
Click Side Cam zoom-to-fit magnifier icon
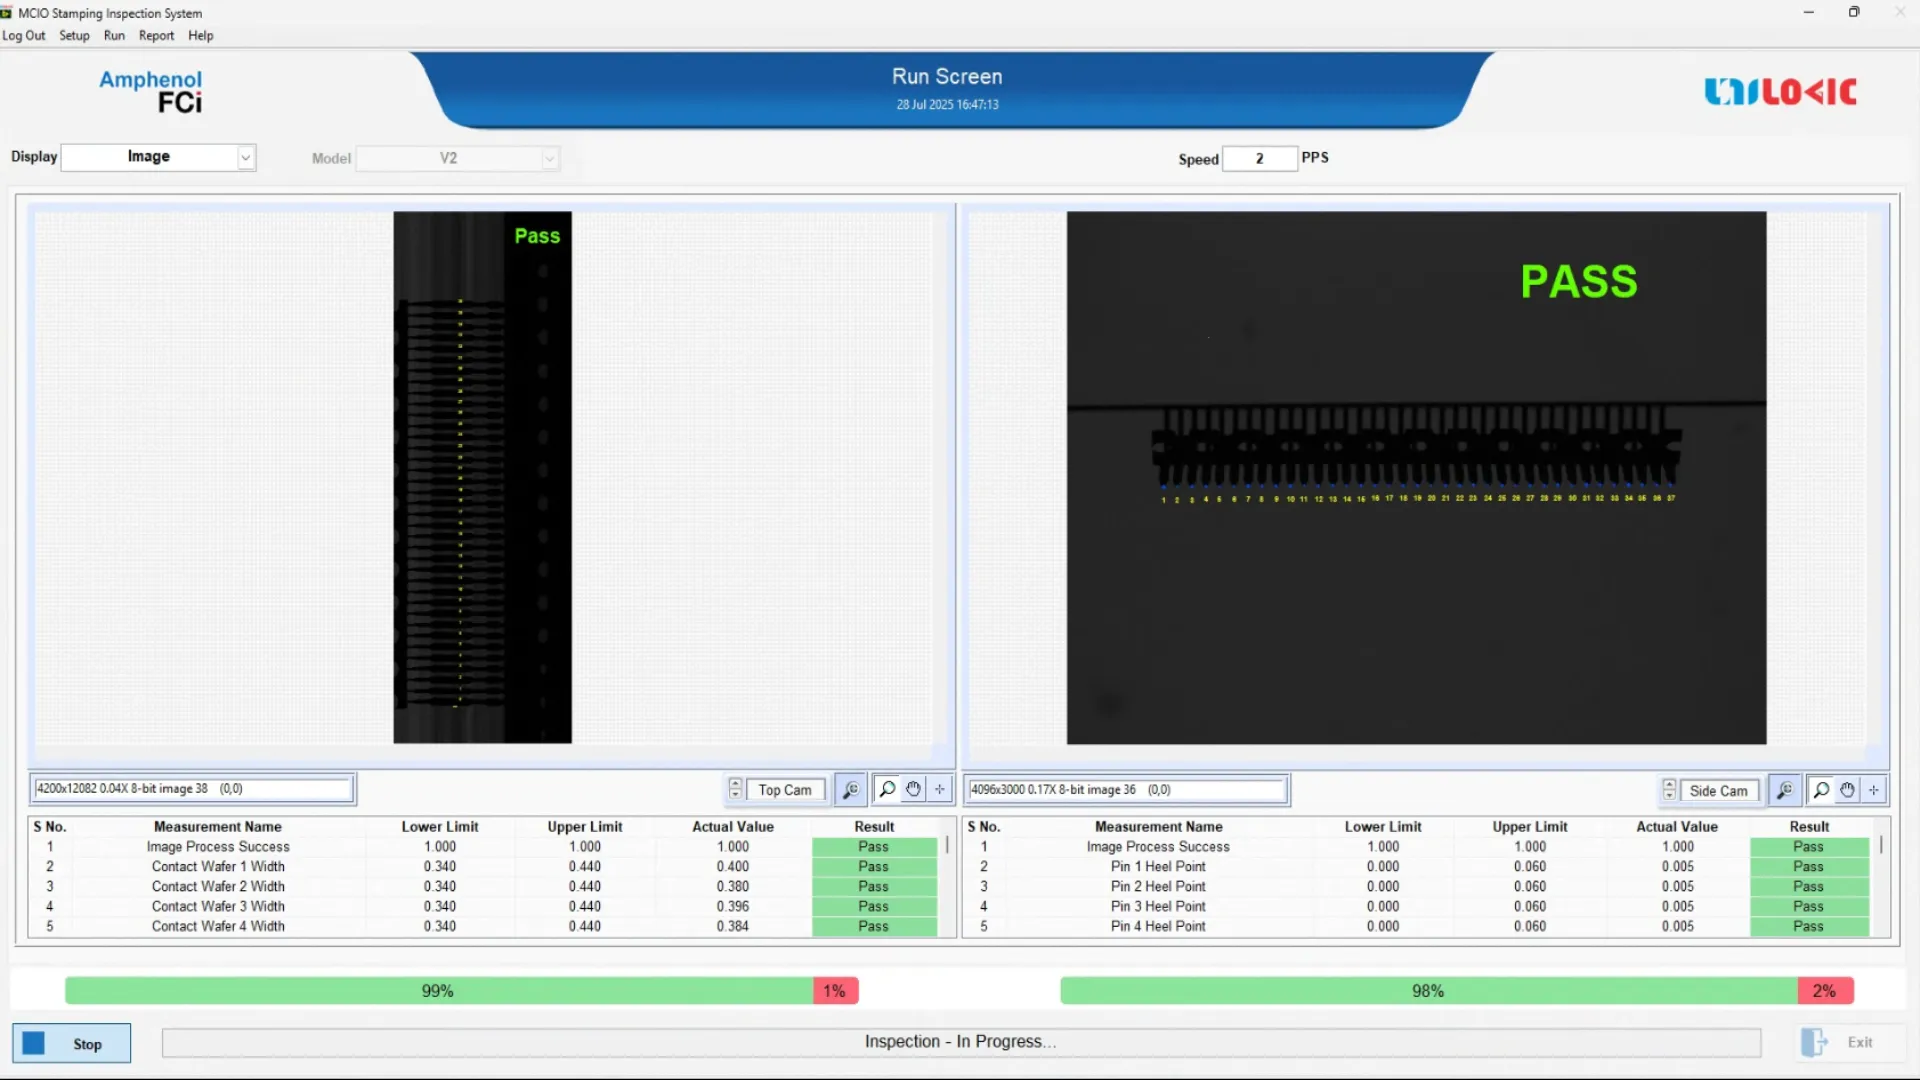click(1784, 791)
